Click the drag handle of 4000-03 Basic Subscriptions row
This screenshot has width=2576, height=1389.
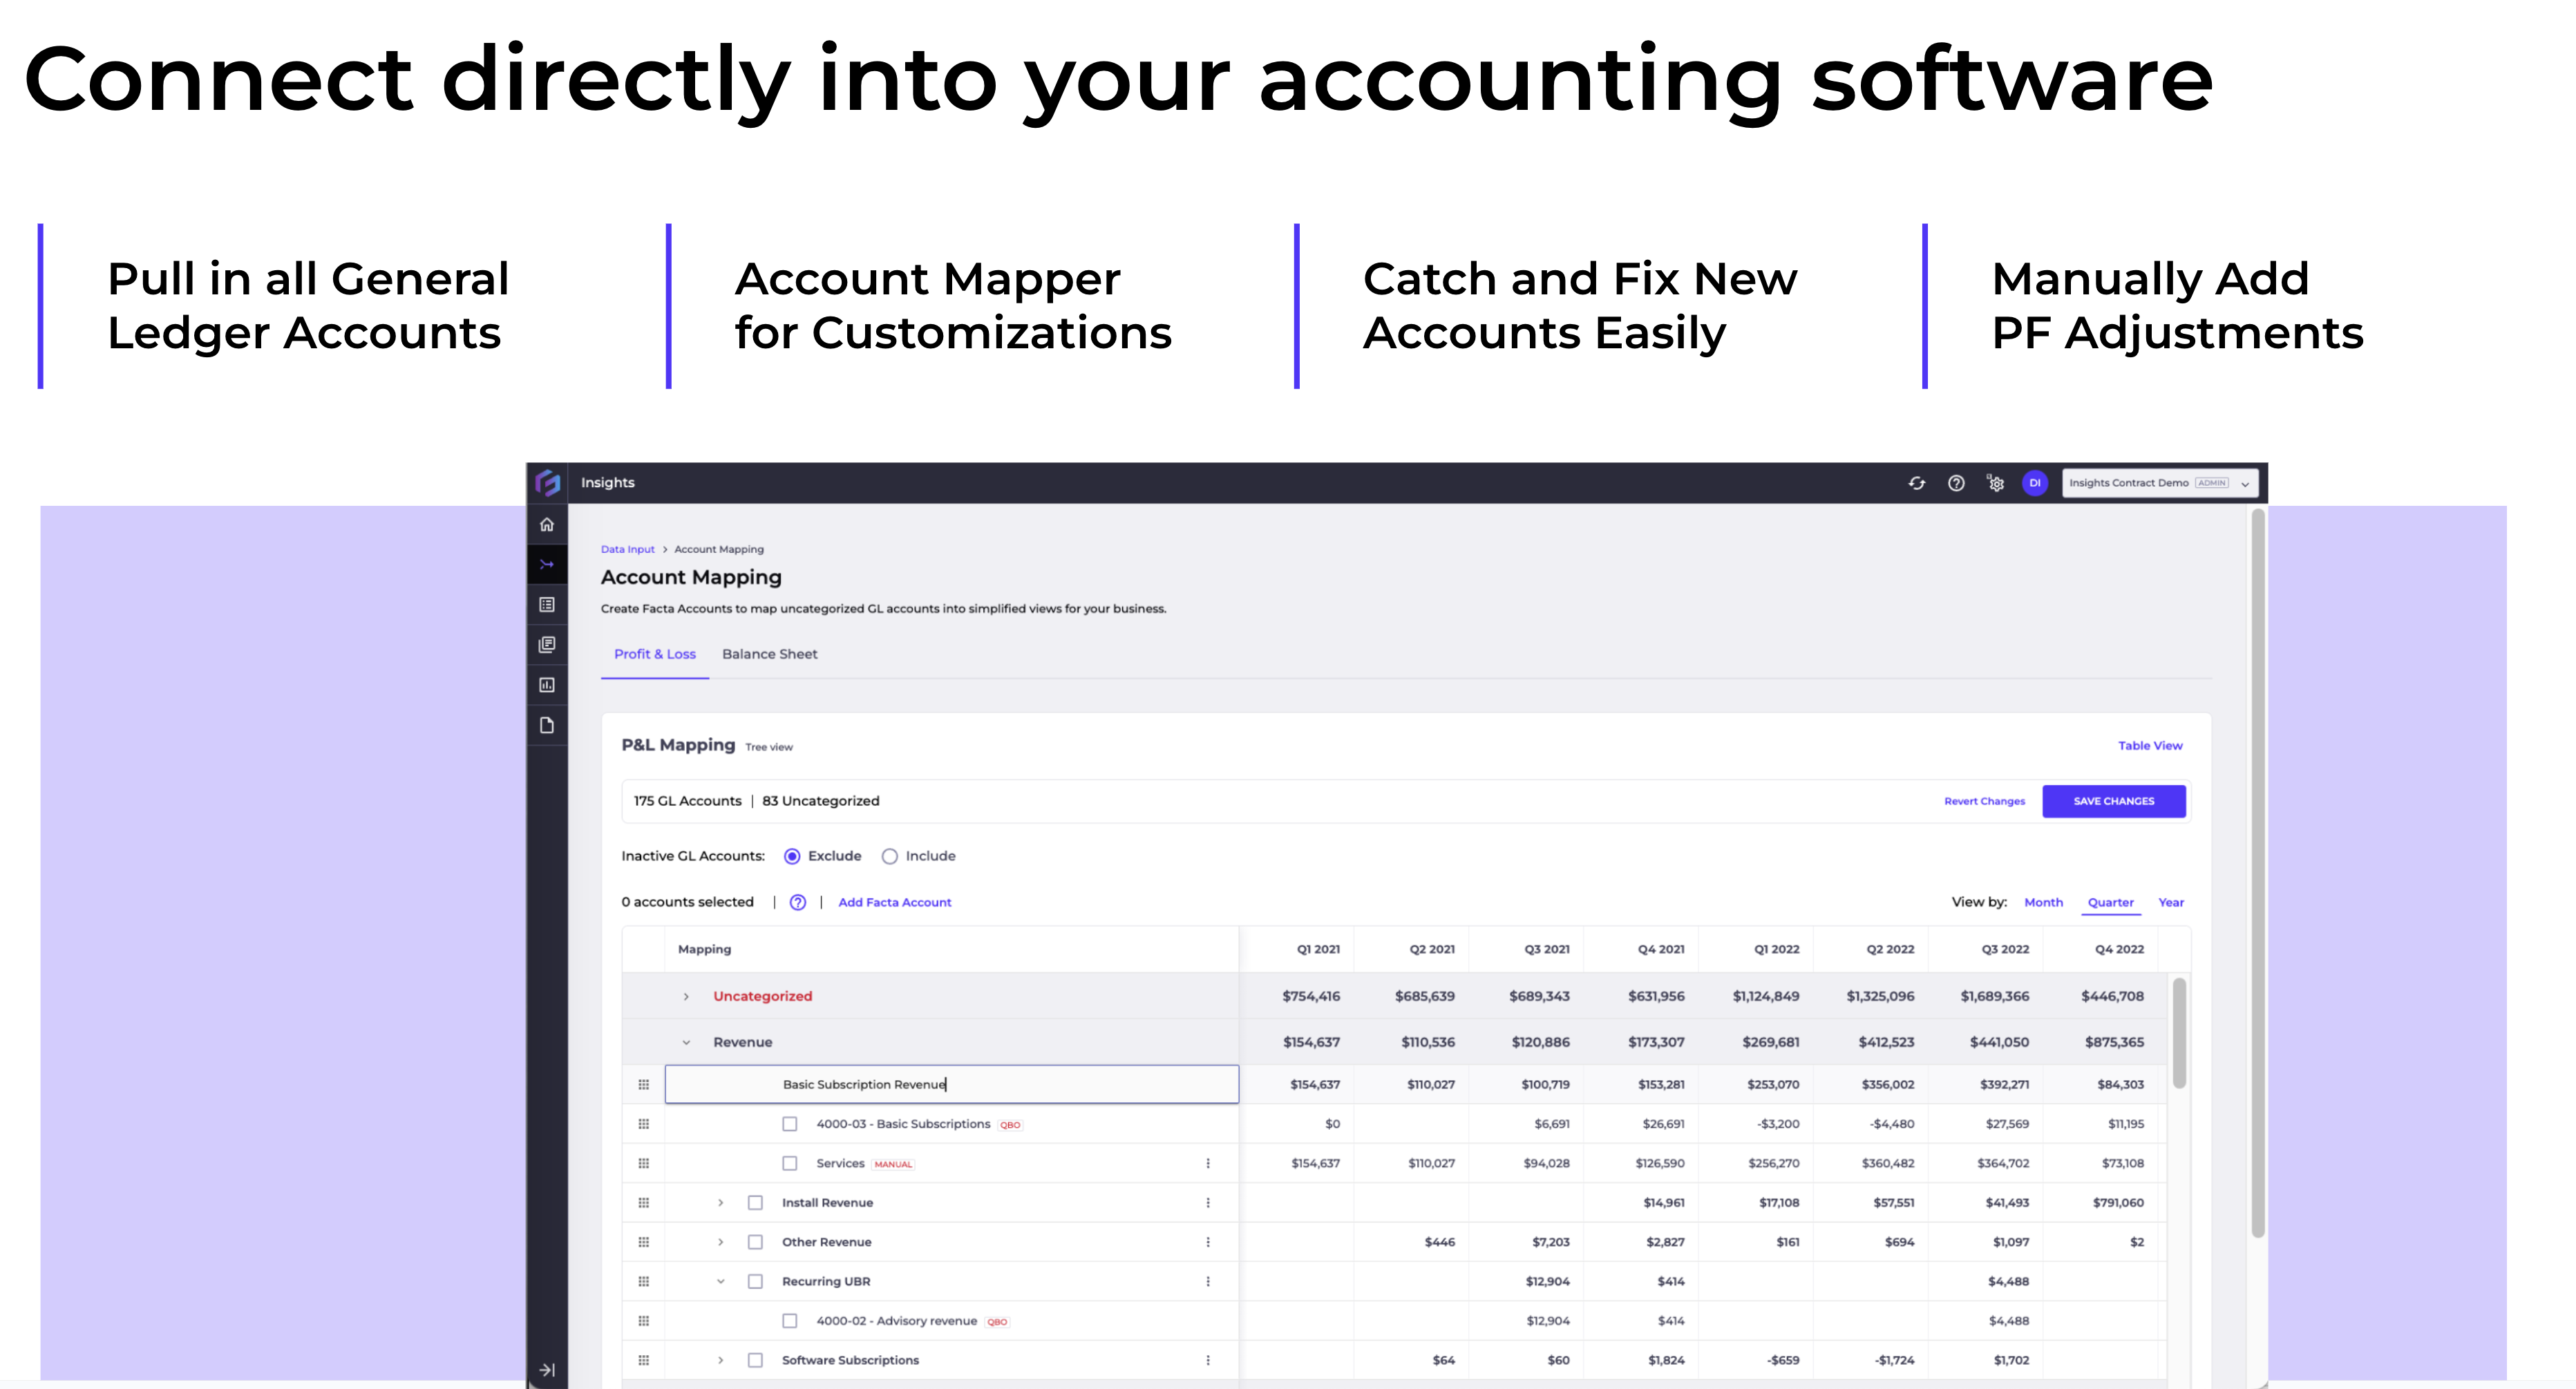coord(644,1124)
